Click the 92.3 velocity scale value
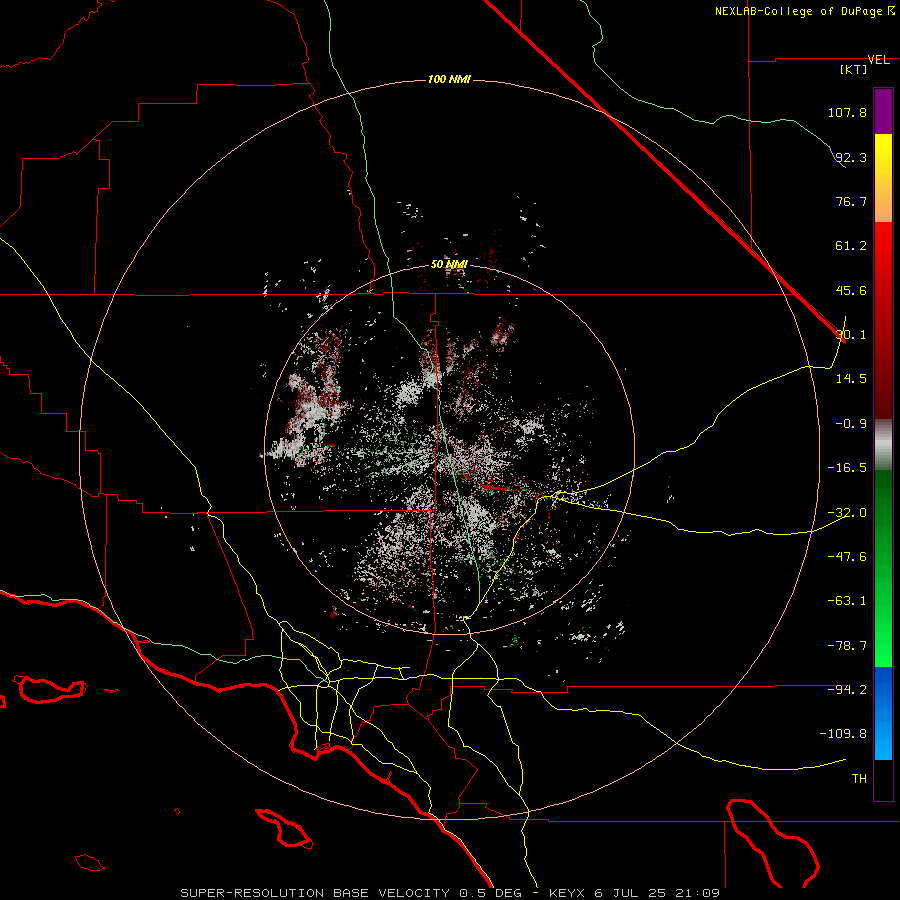The image size is (900, 900). click(x=851, y=157)
